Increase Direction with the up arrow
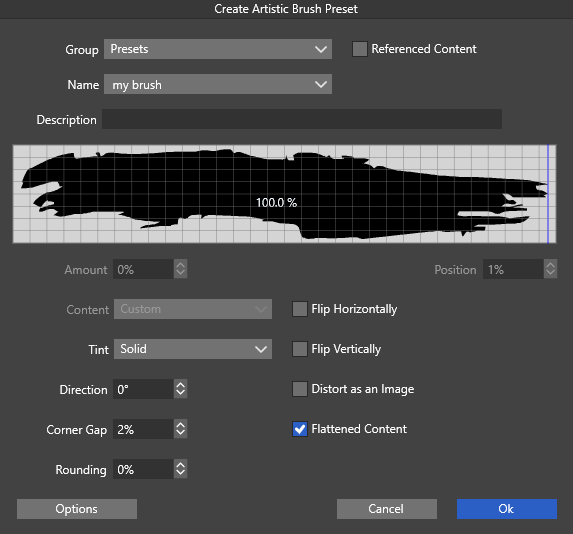 181,385
